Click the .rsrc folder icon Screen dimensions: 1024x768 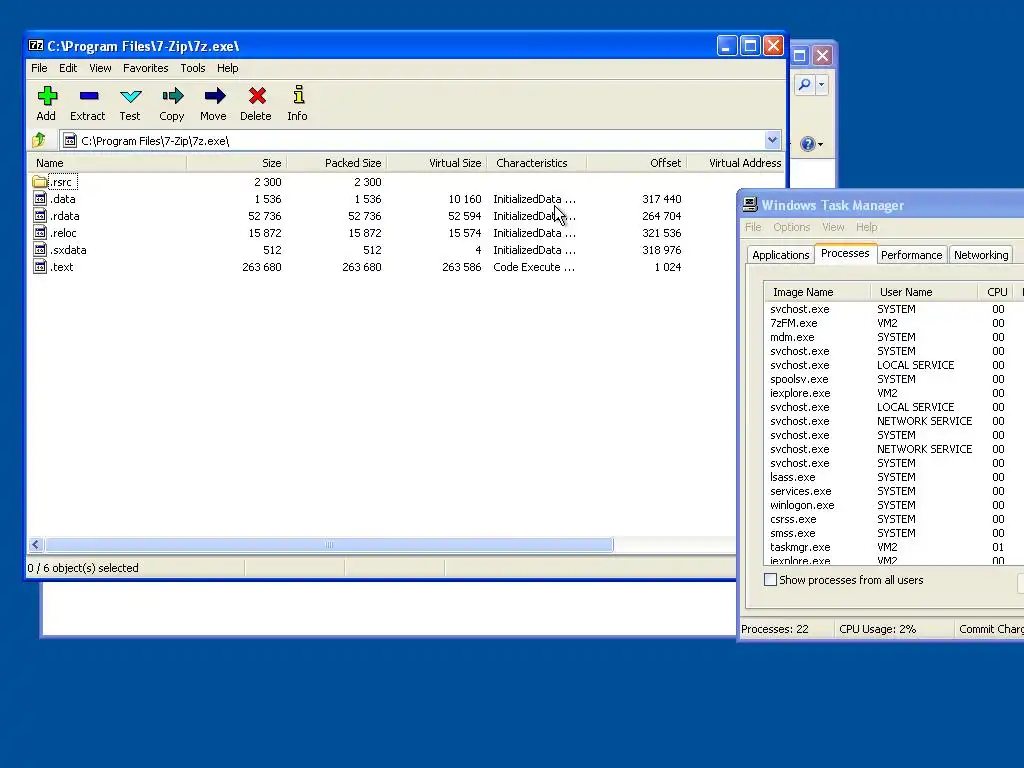click(40, 182)
